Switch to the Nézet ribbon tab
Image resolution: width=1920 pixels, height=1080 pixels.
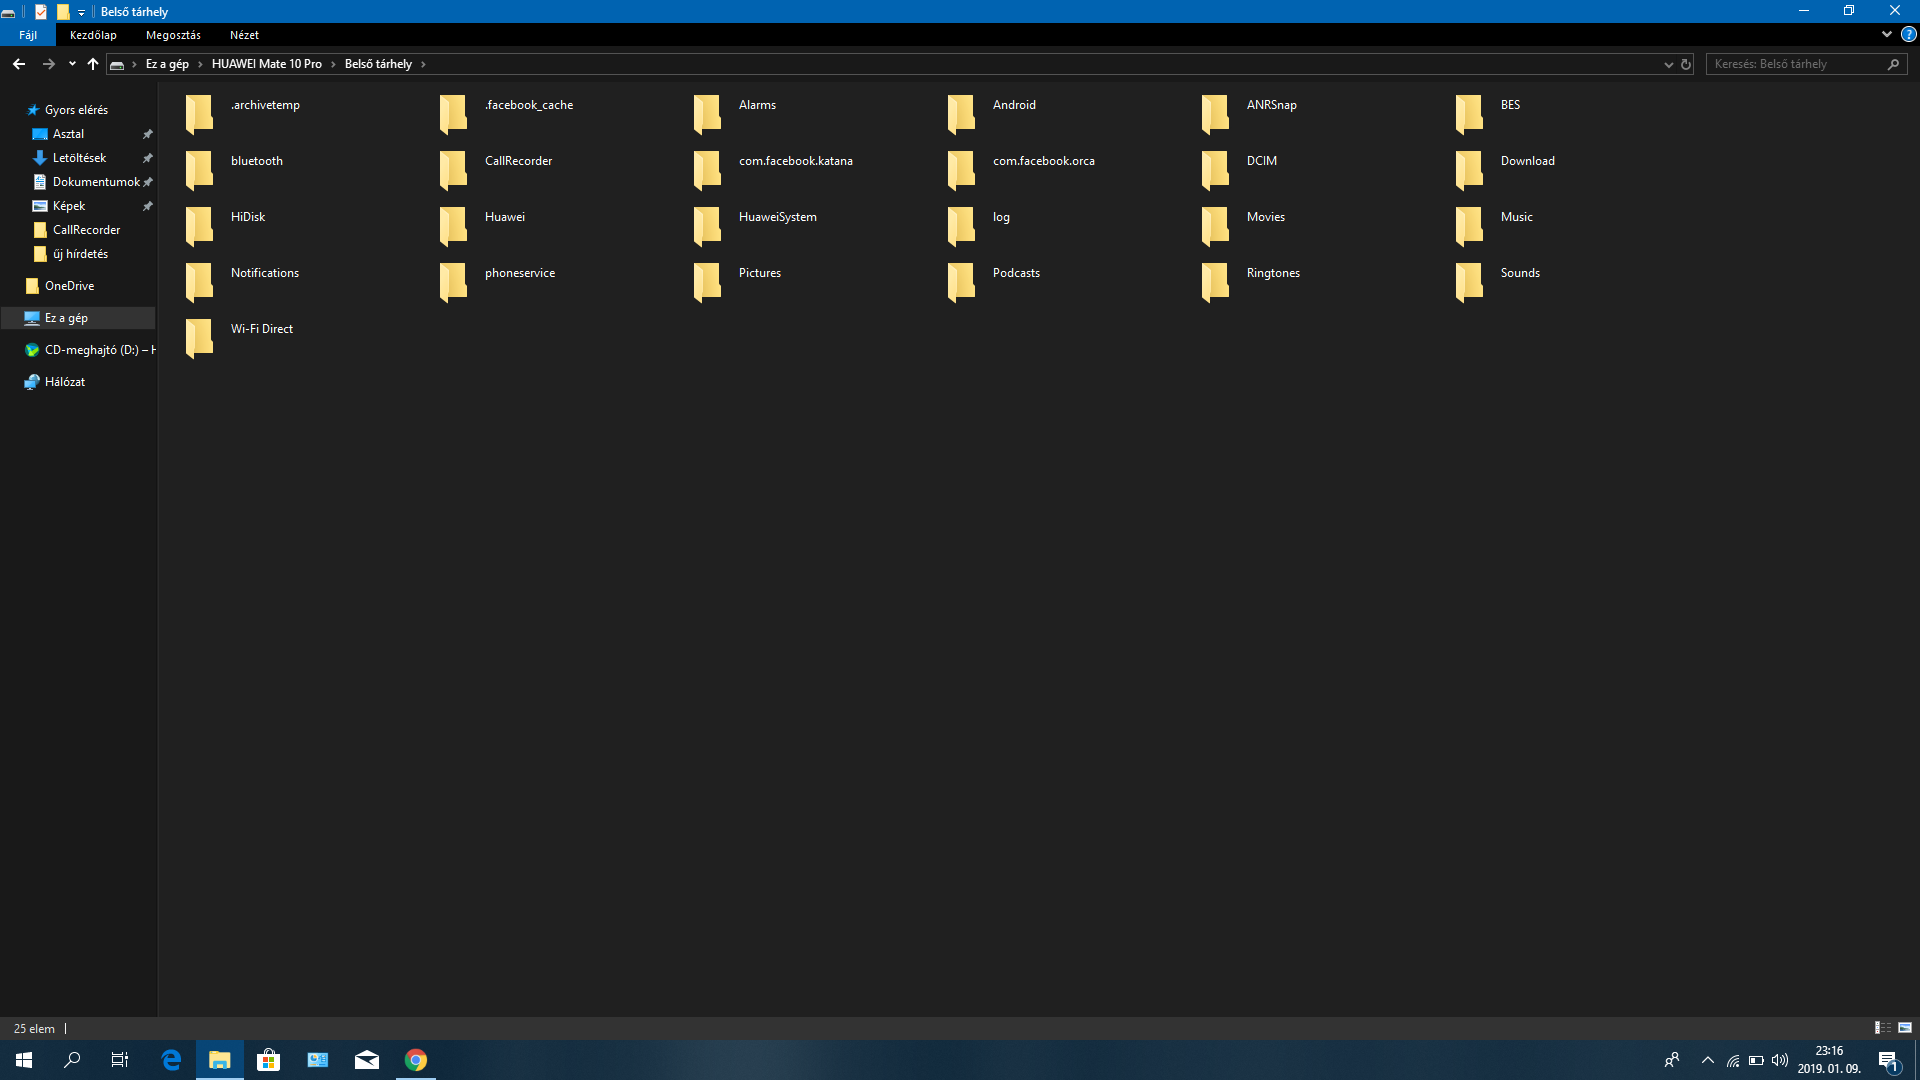pos(244,35)
